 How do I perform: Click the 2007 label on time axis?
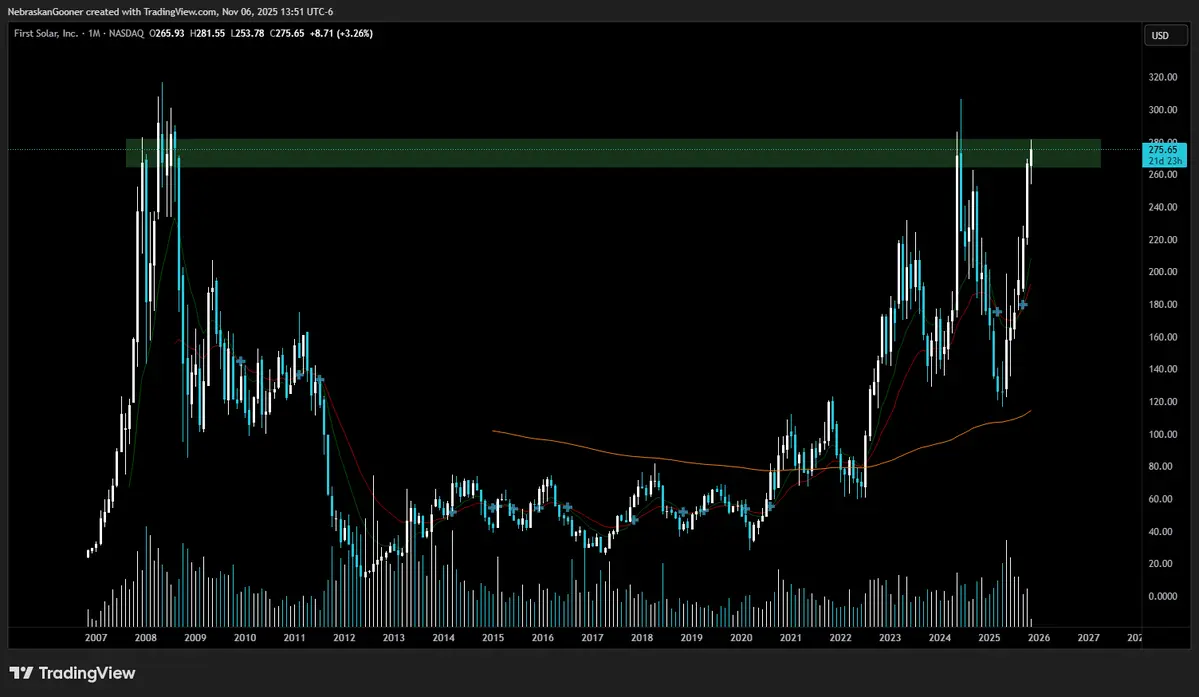pos(96,637)
